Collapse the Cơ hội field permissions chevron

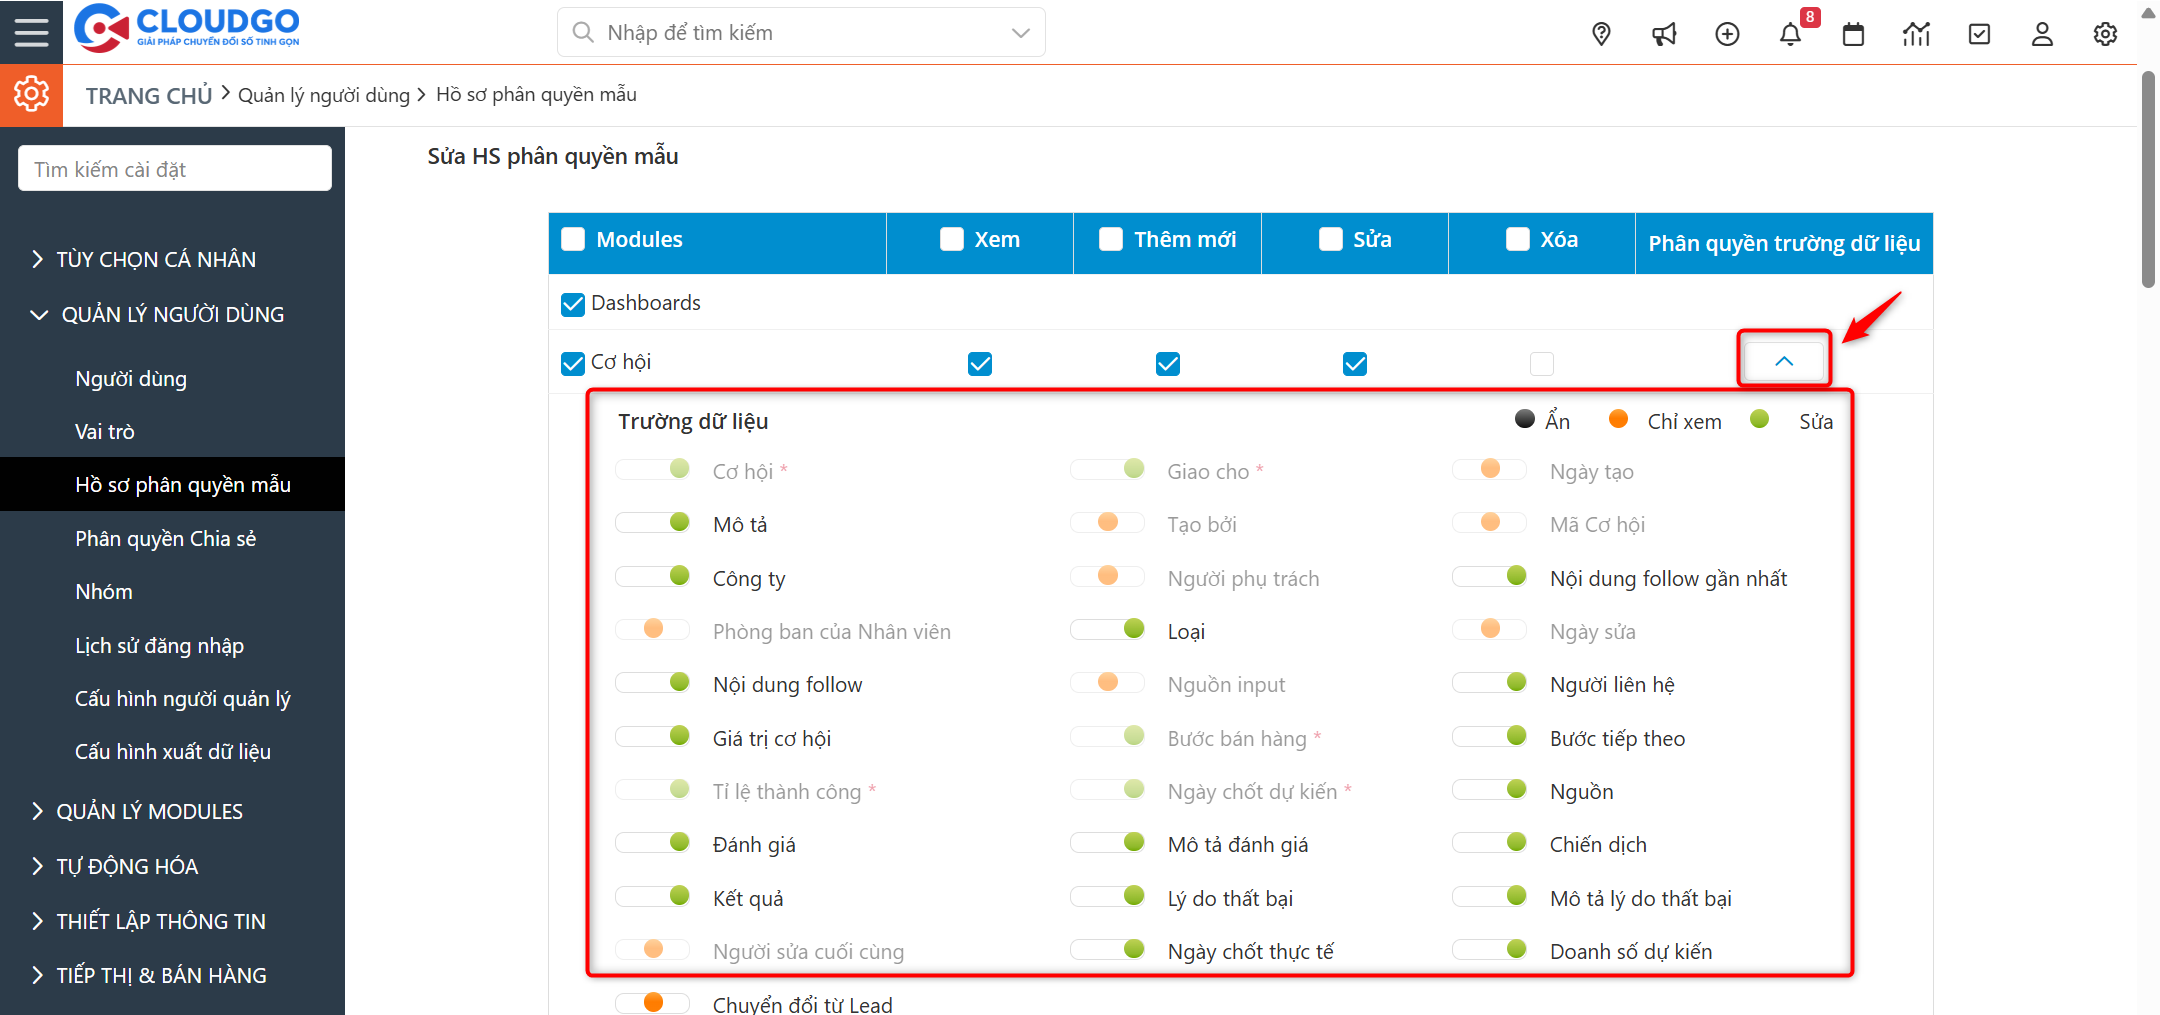(x=1784, y=361)
